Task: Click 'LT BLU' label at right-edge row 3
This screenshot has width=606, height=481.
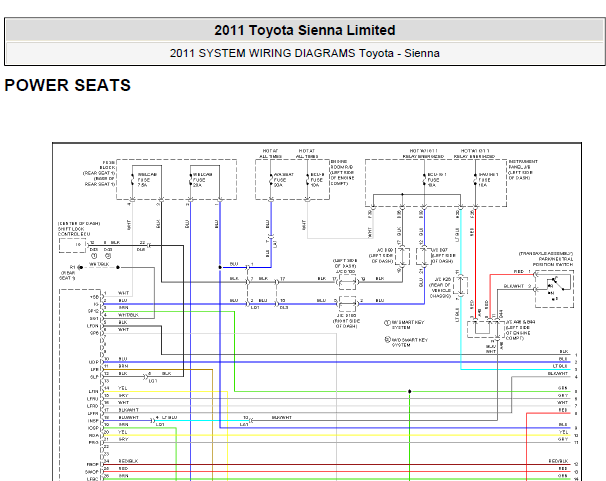Action: click(x=560, y=366)
